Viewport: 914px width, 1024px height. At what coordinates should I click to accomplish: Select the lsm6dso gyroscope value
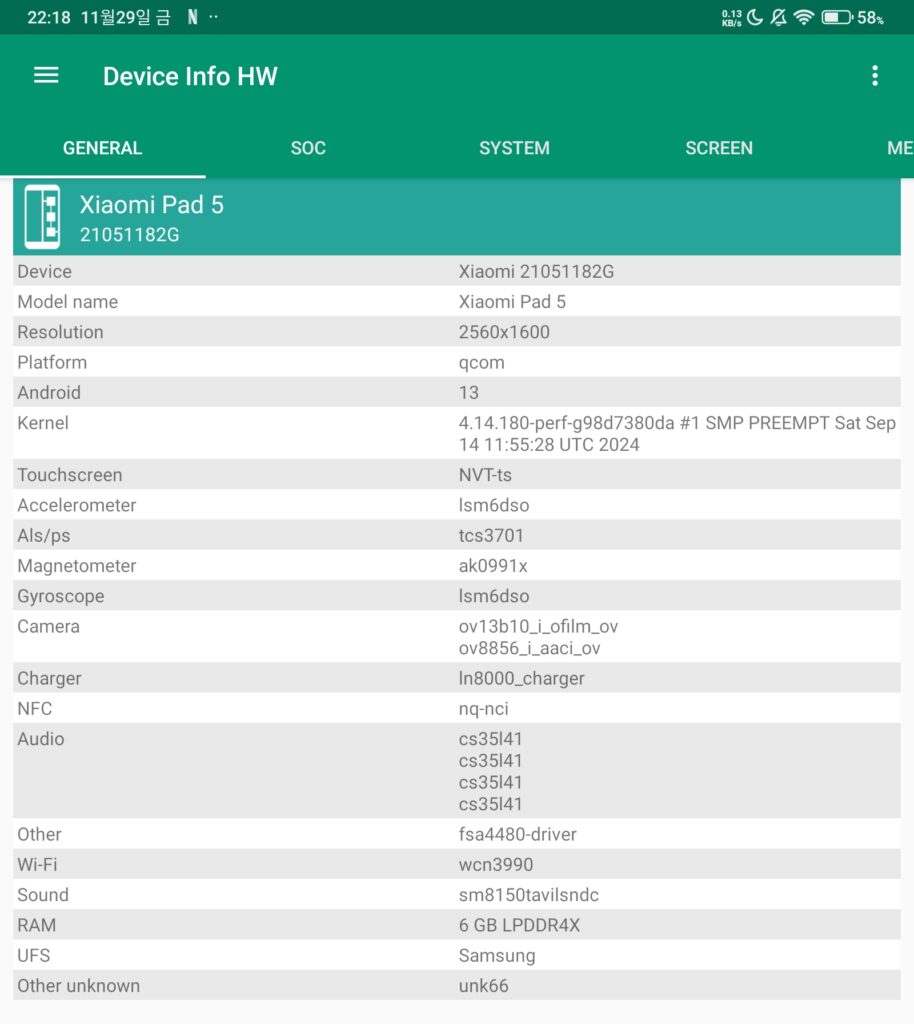pos(494,596)
